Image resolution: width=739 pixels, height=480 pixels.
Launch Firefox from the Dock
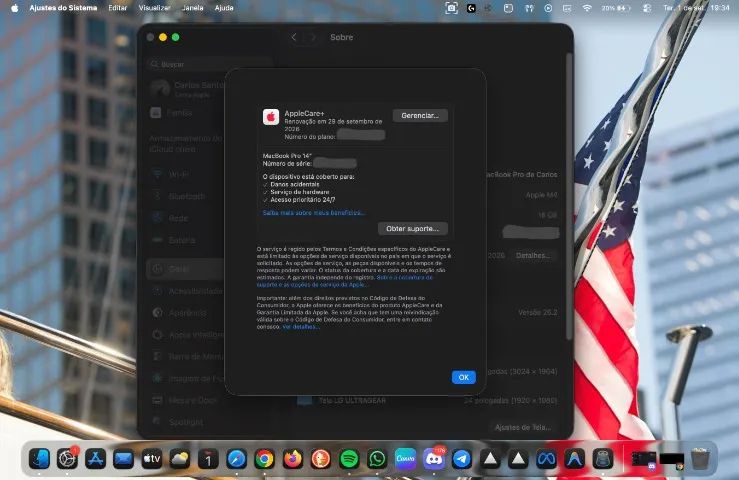(x=293, y=459)
